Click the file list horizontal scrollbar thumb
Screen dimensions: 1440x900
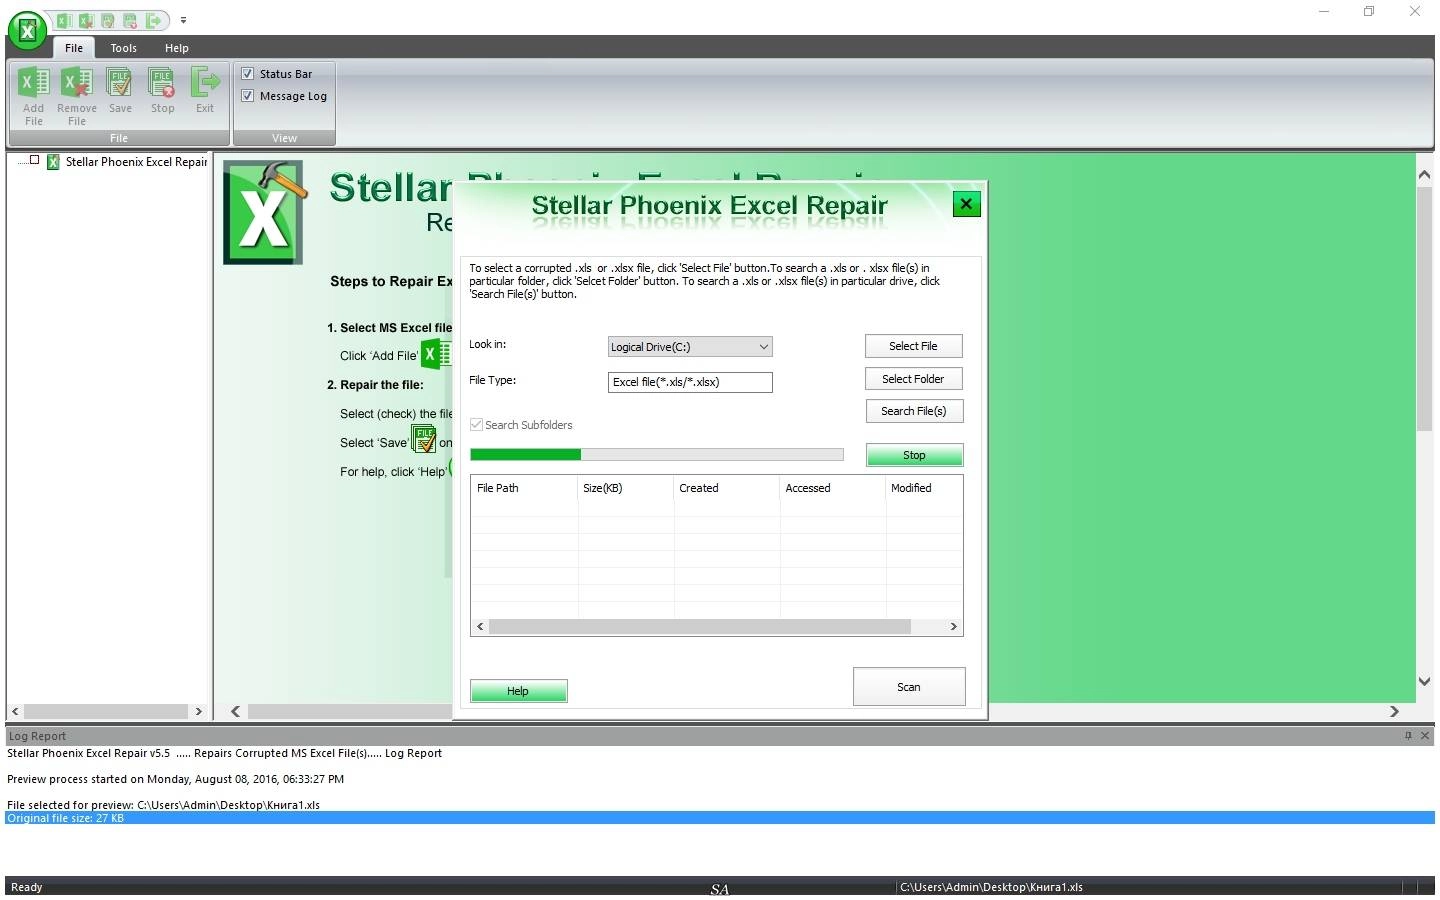click(x=700, y=626)
